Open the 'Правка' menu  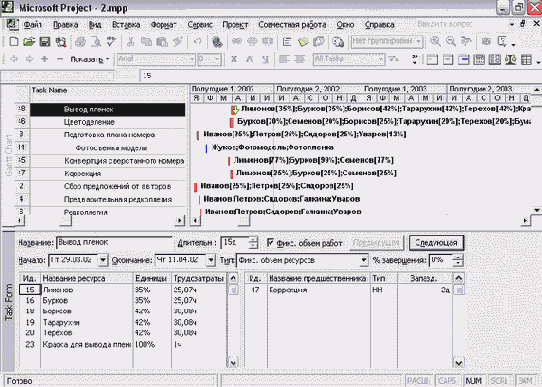pos(66,25)
